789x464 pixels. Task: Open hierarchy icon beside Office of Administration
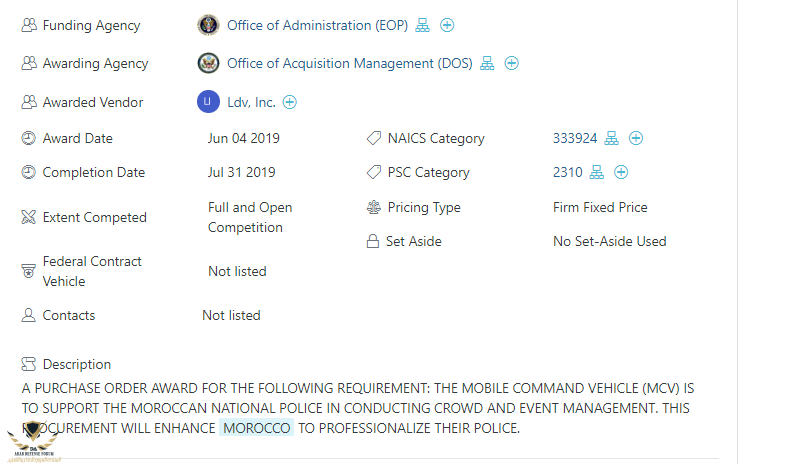[x=423, y=25]
